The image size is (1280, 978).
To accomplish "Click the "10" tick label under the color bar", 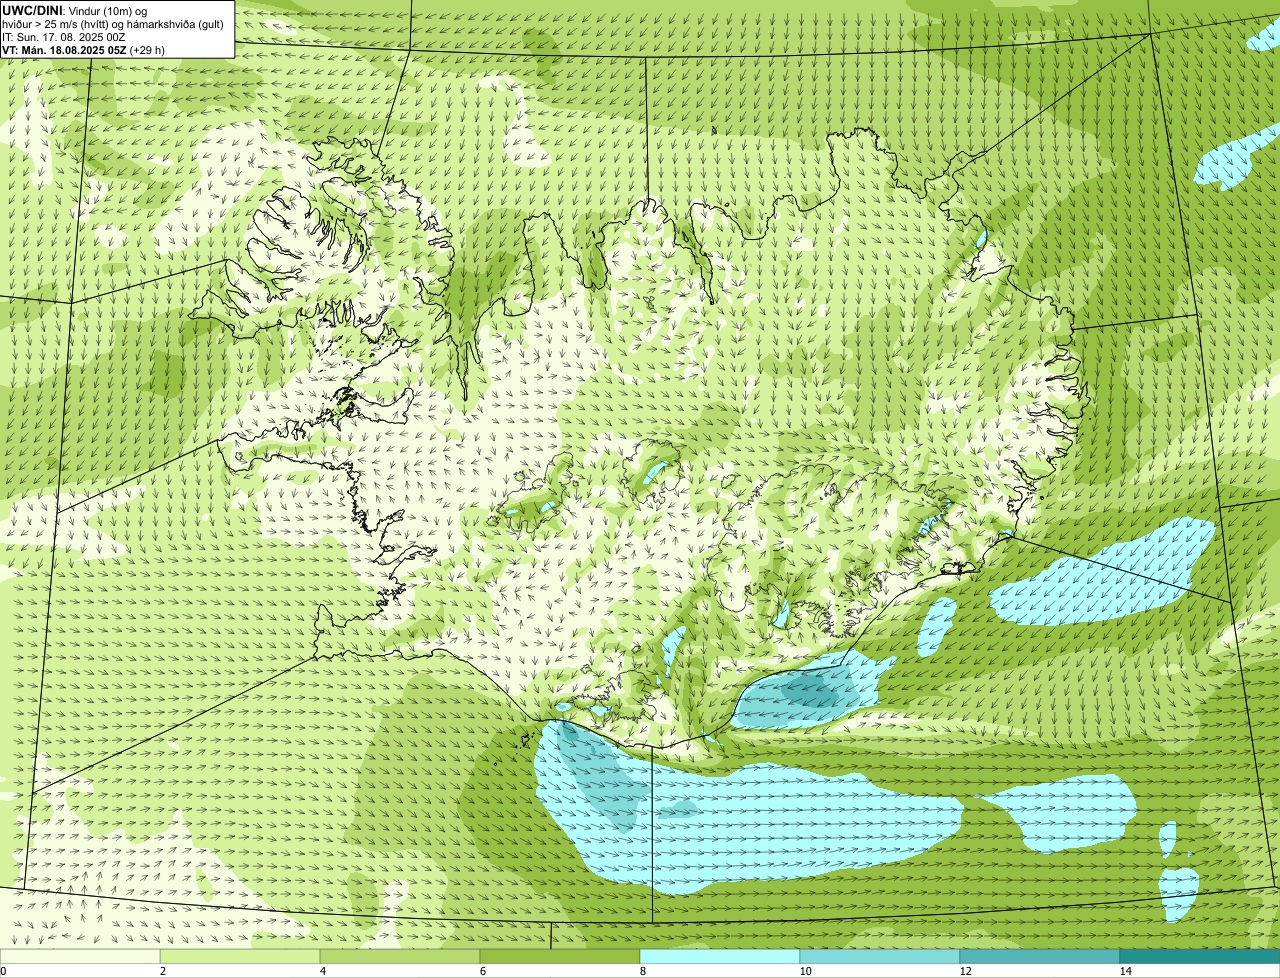I will click(x=805, y=971).
